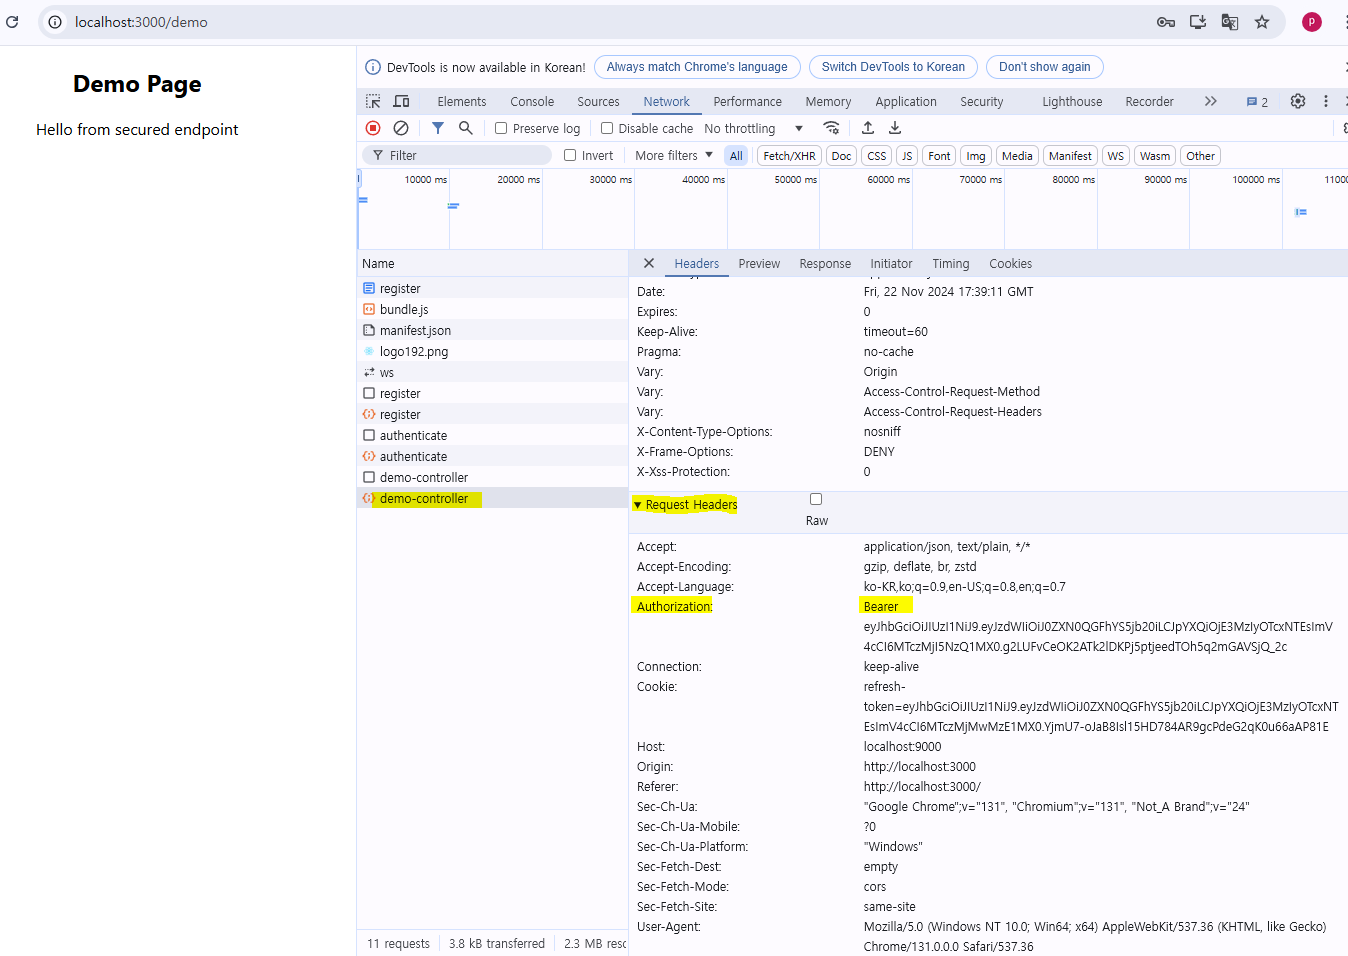Select the All request type filter
This screenshot has width=1348, height=956.
[x=736, y=156]
